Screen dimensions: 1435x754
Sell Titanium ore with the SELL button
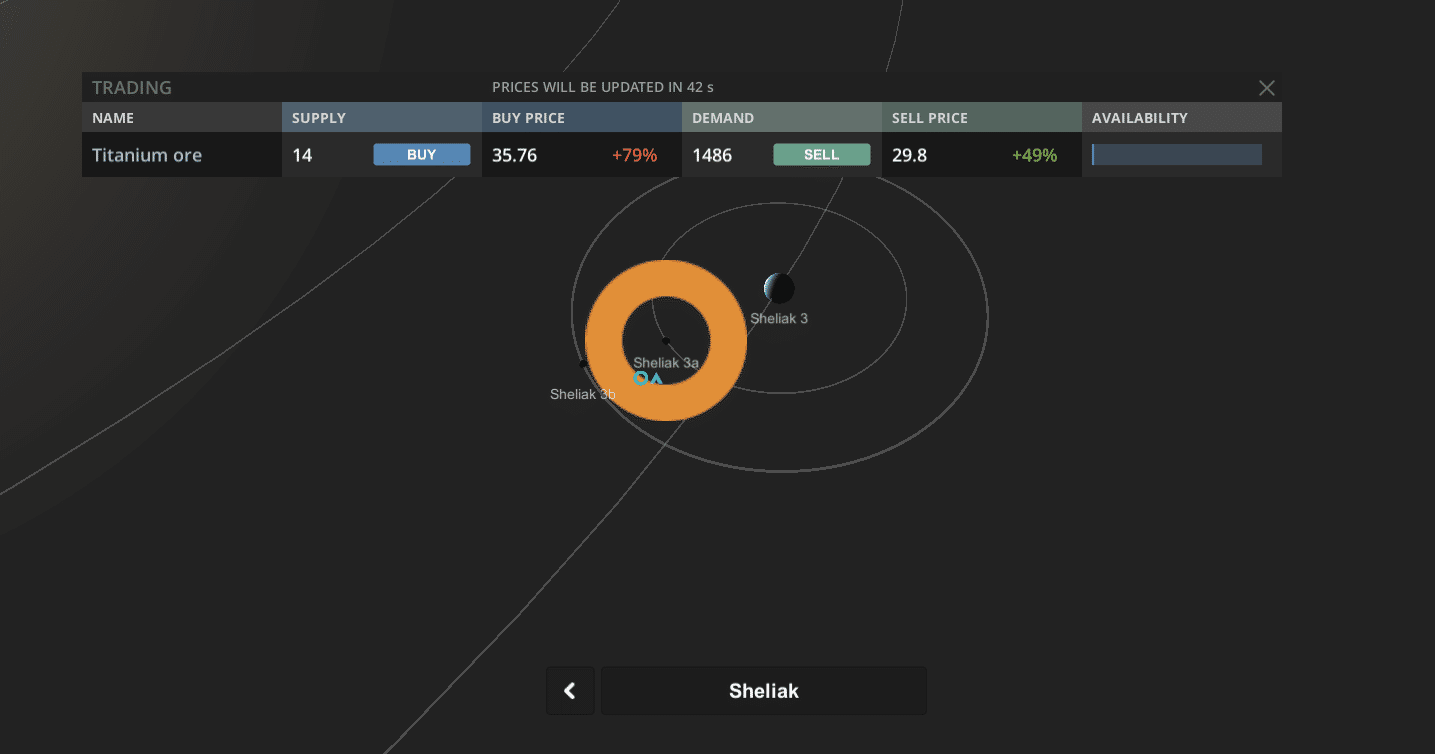point(822,155)
